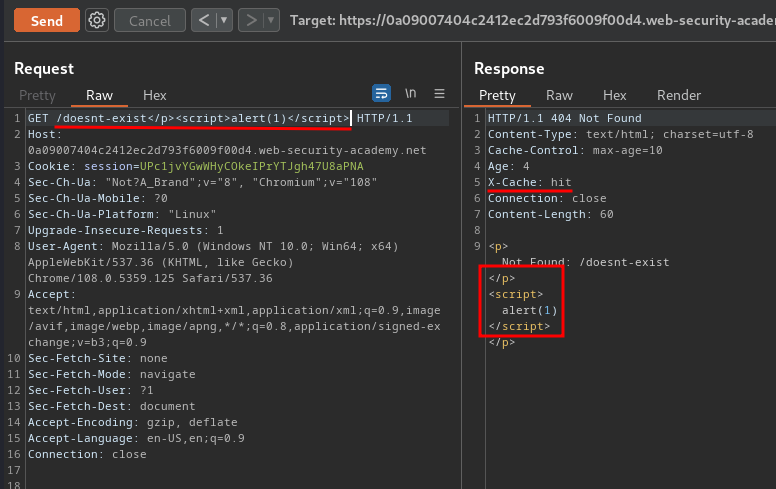Click X-Cache: hit response header
The image size is (776, 489).
click(530, 182)
